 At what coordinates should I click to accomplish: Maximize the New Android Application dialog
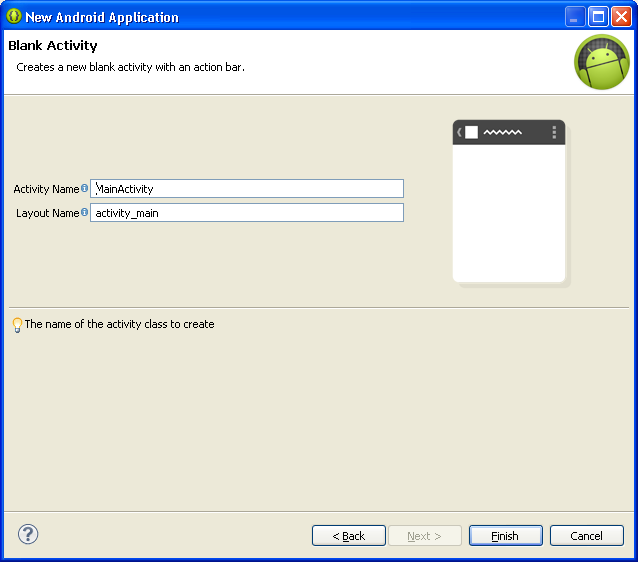pos(598,17)
